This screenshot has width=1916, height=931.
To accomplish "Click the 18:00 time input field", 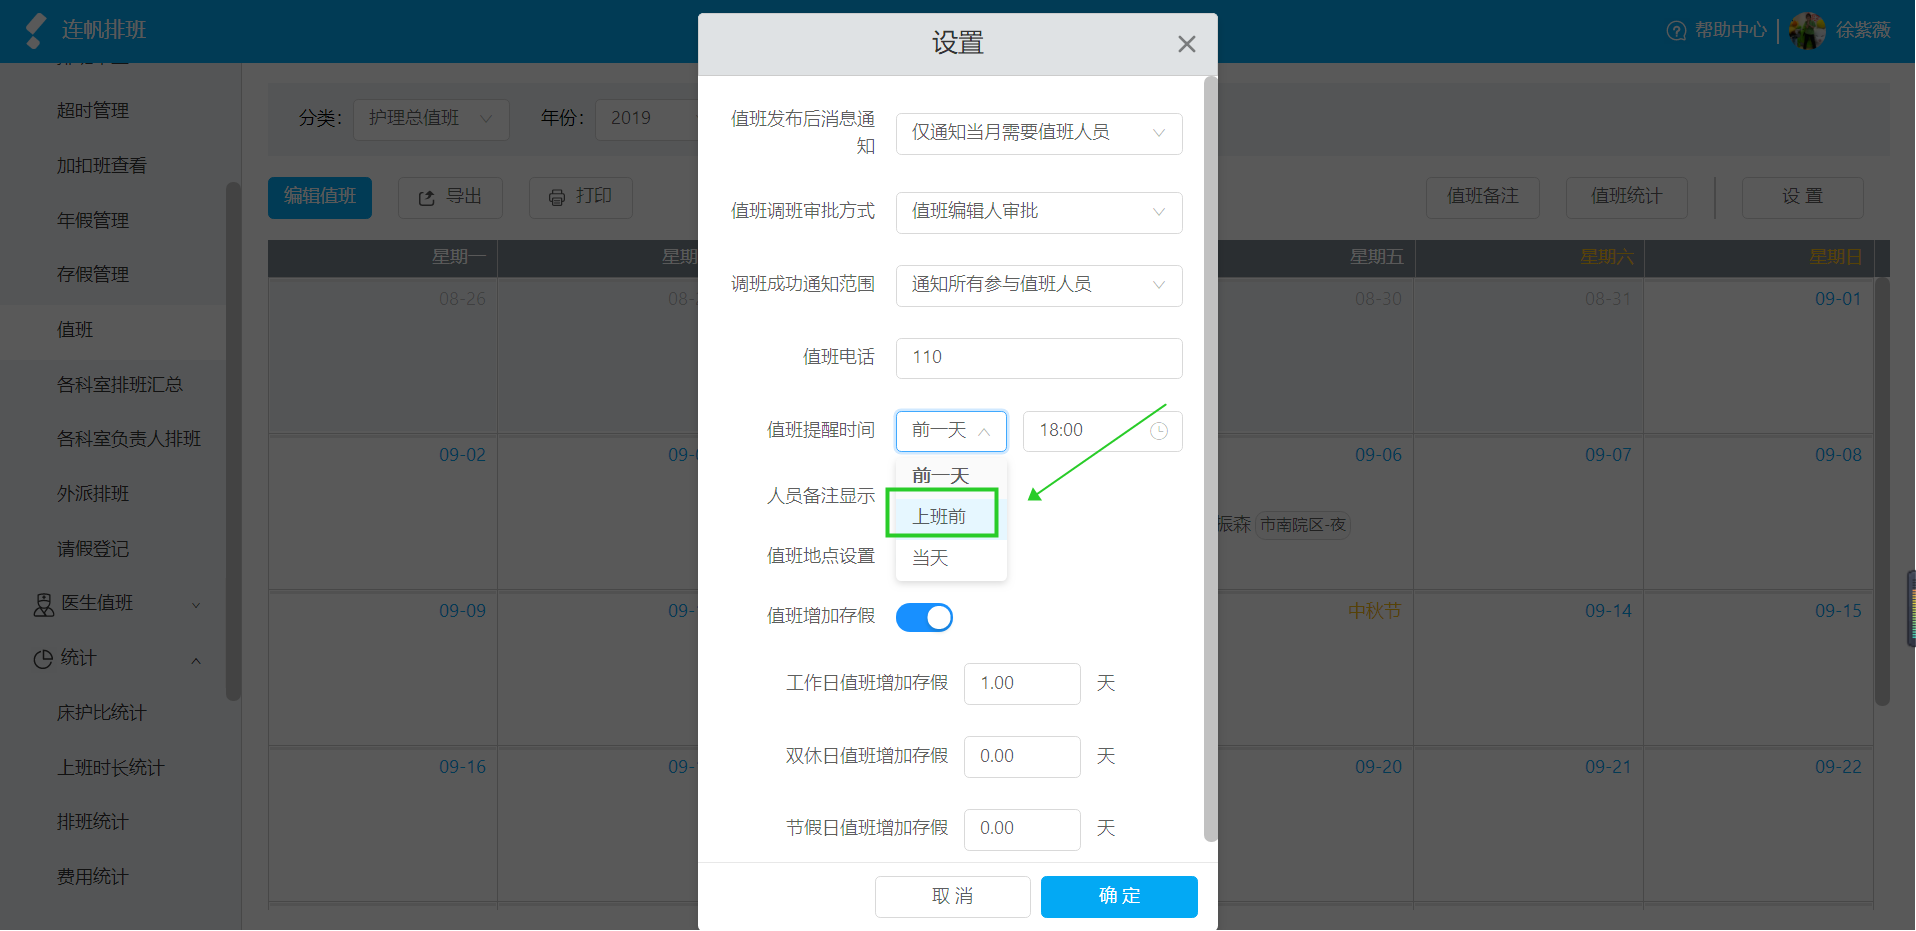I will point(1103,431).
